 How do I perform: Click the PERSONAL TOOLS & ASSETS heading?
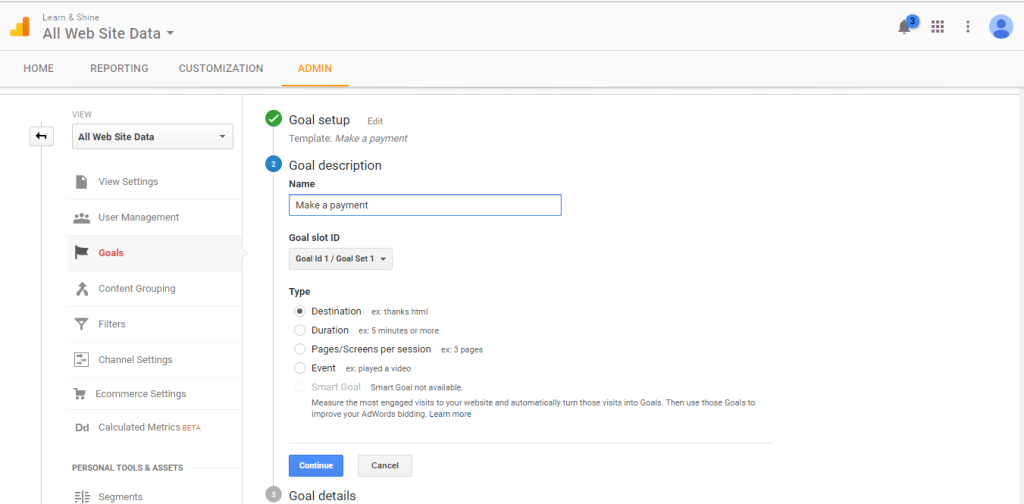tap(127, 467)
